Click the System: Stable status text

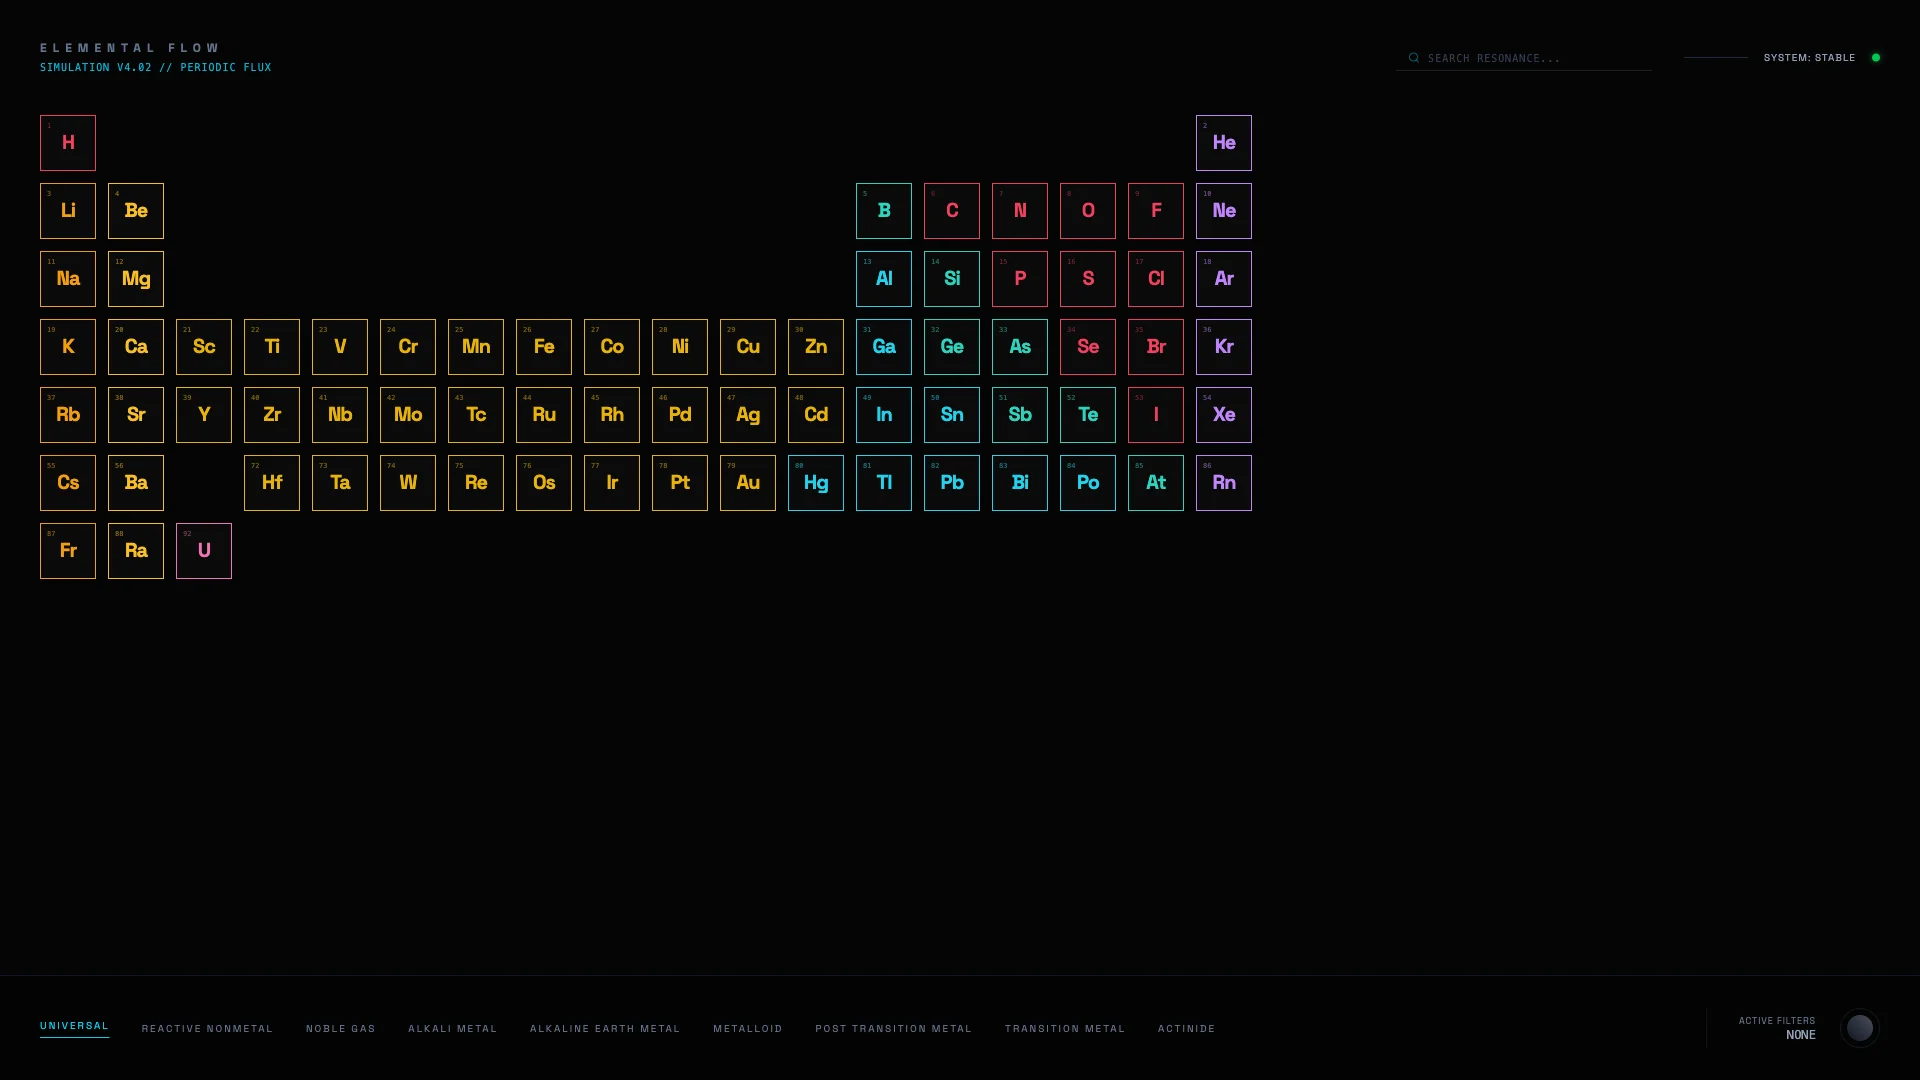point(1809,58)
